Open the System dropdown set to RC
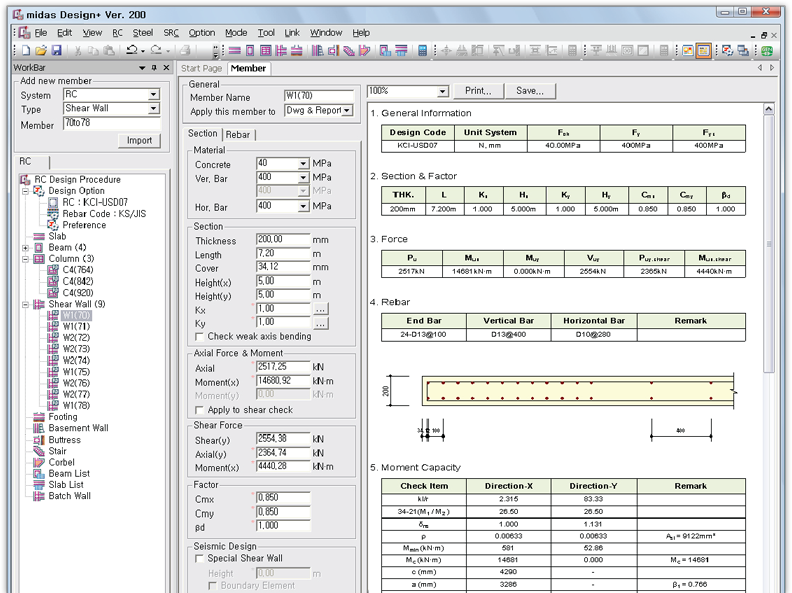Viewport: 792px width, 593px height. (154, 94)
